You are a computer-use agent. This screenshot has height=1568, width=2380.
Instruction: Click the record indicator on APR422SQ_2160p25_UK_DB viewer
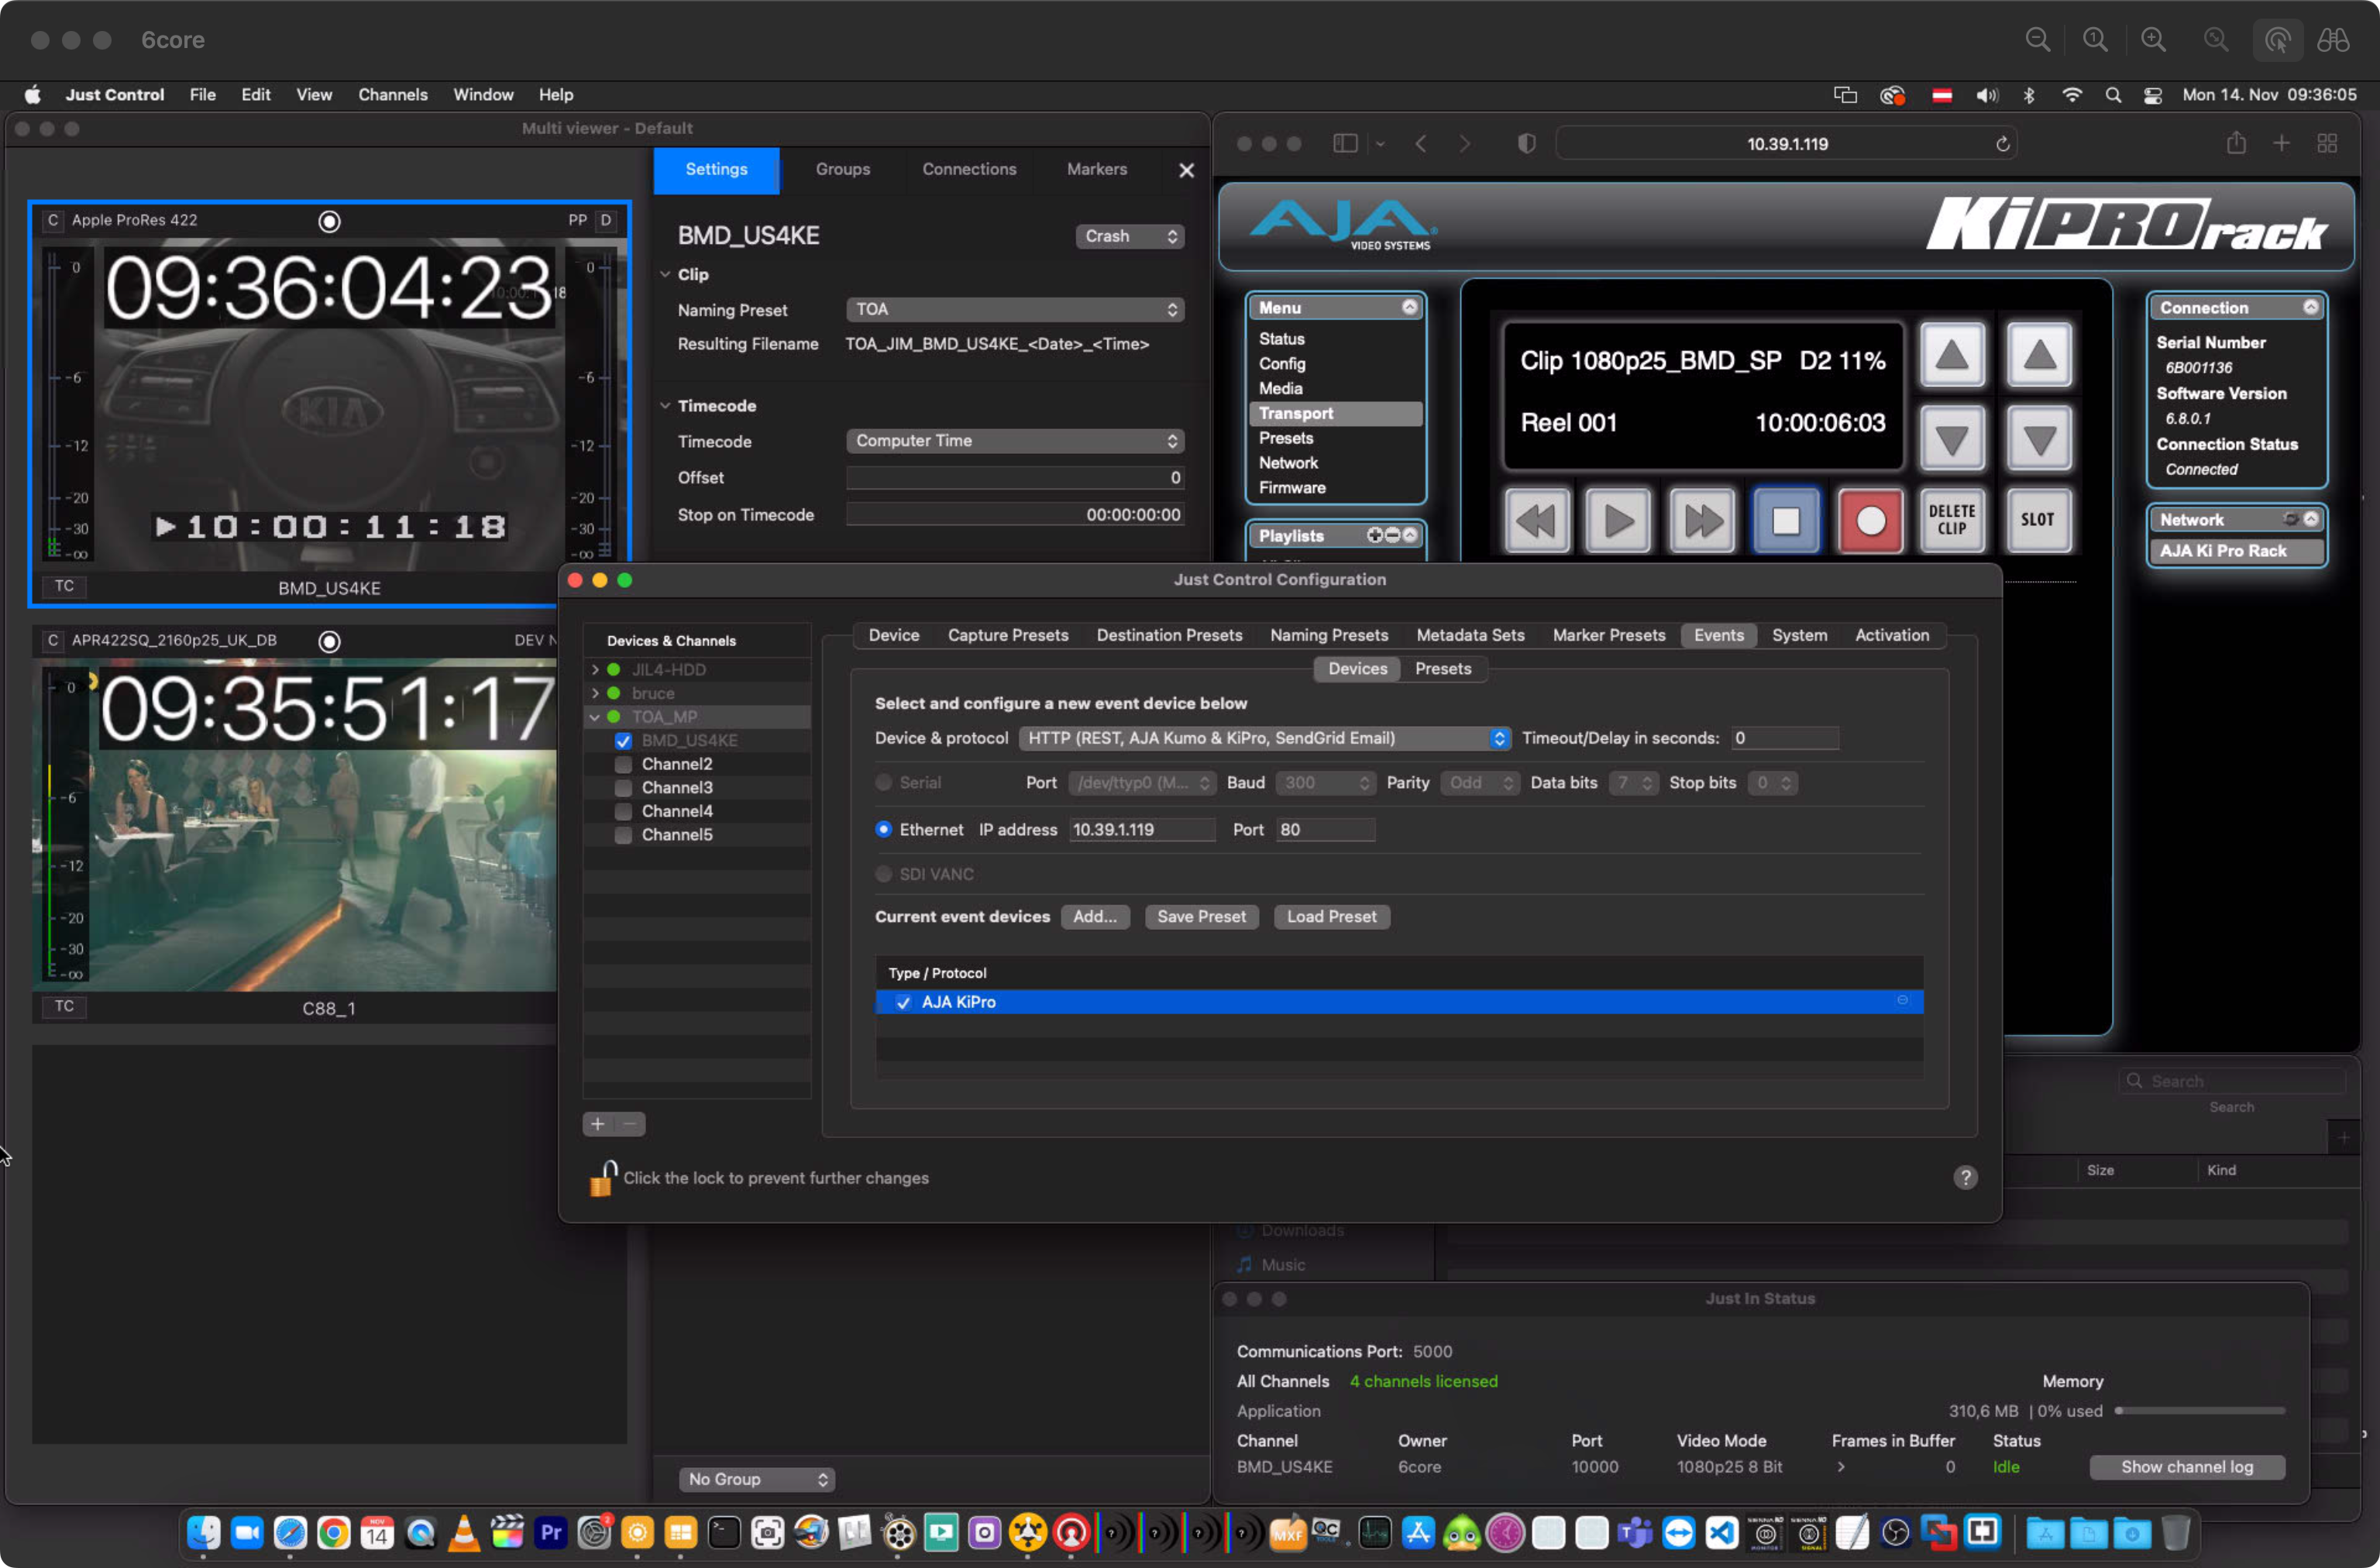coord(329,641)
